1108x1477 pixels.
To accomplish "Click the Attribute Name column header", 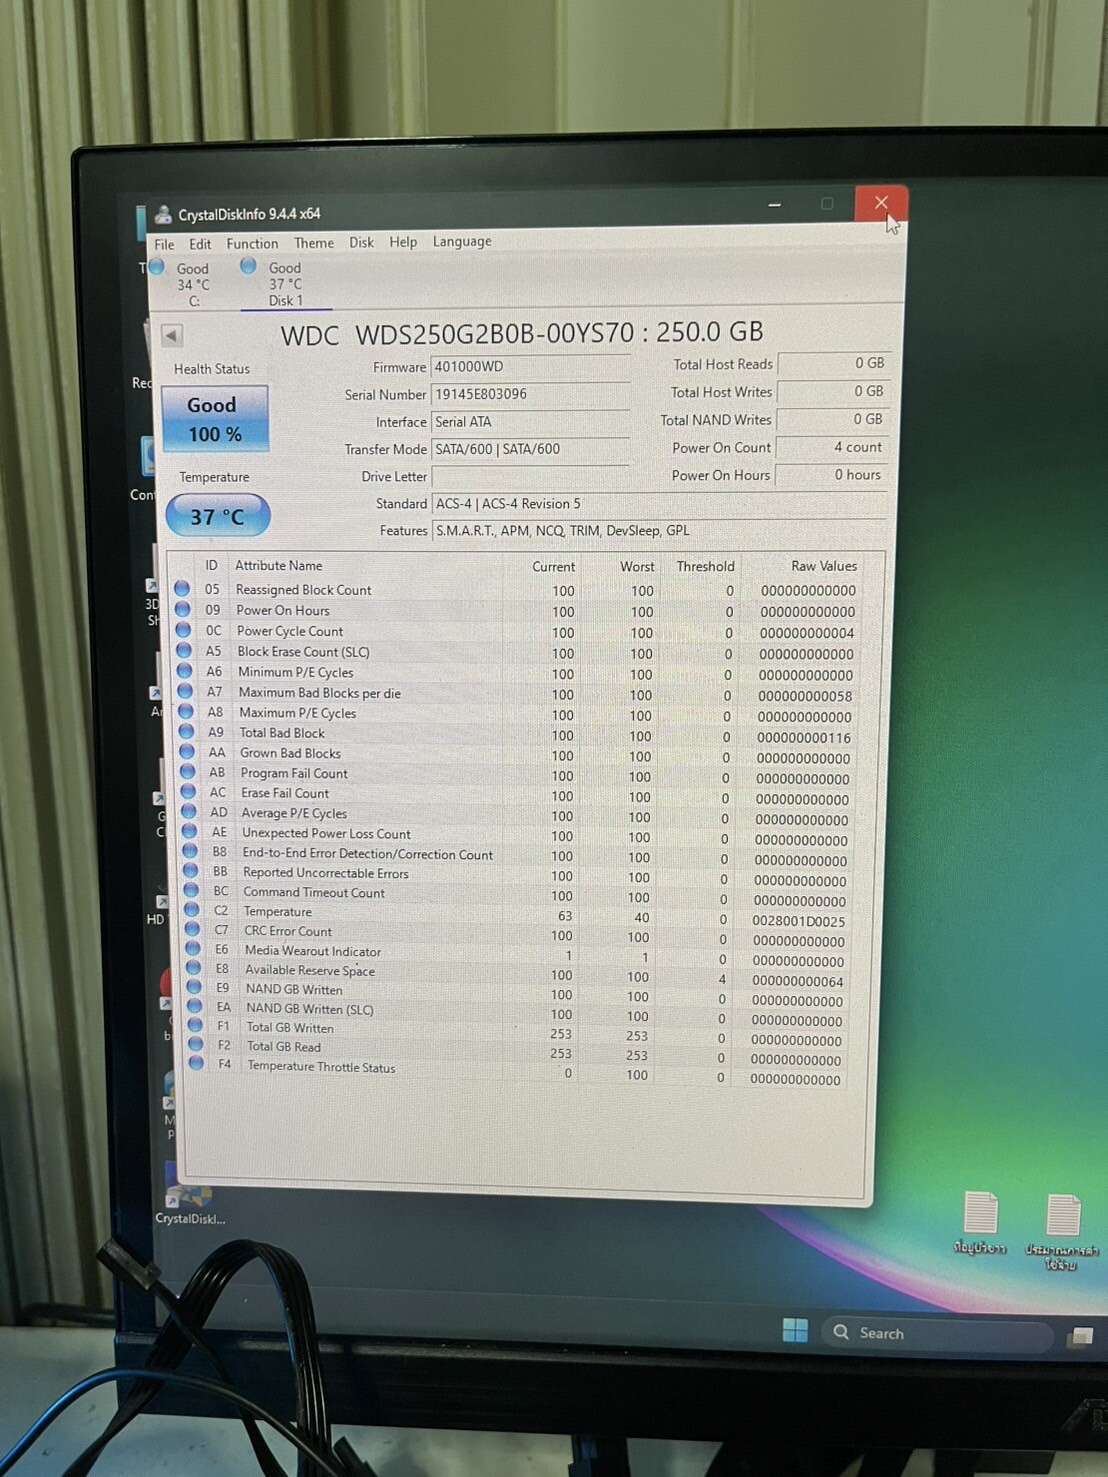I will tap(278, 566).
